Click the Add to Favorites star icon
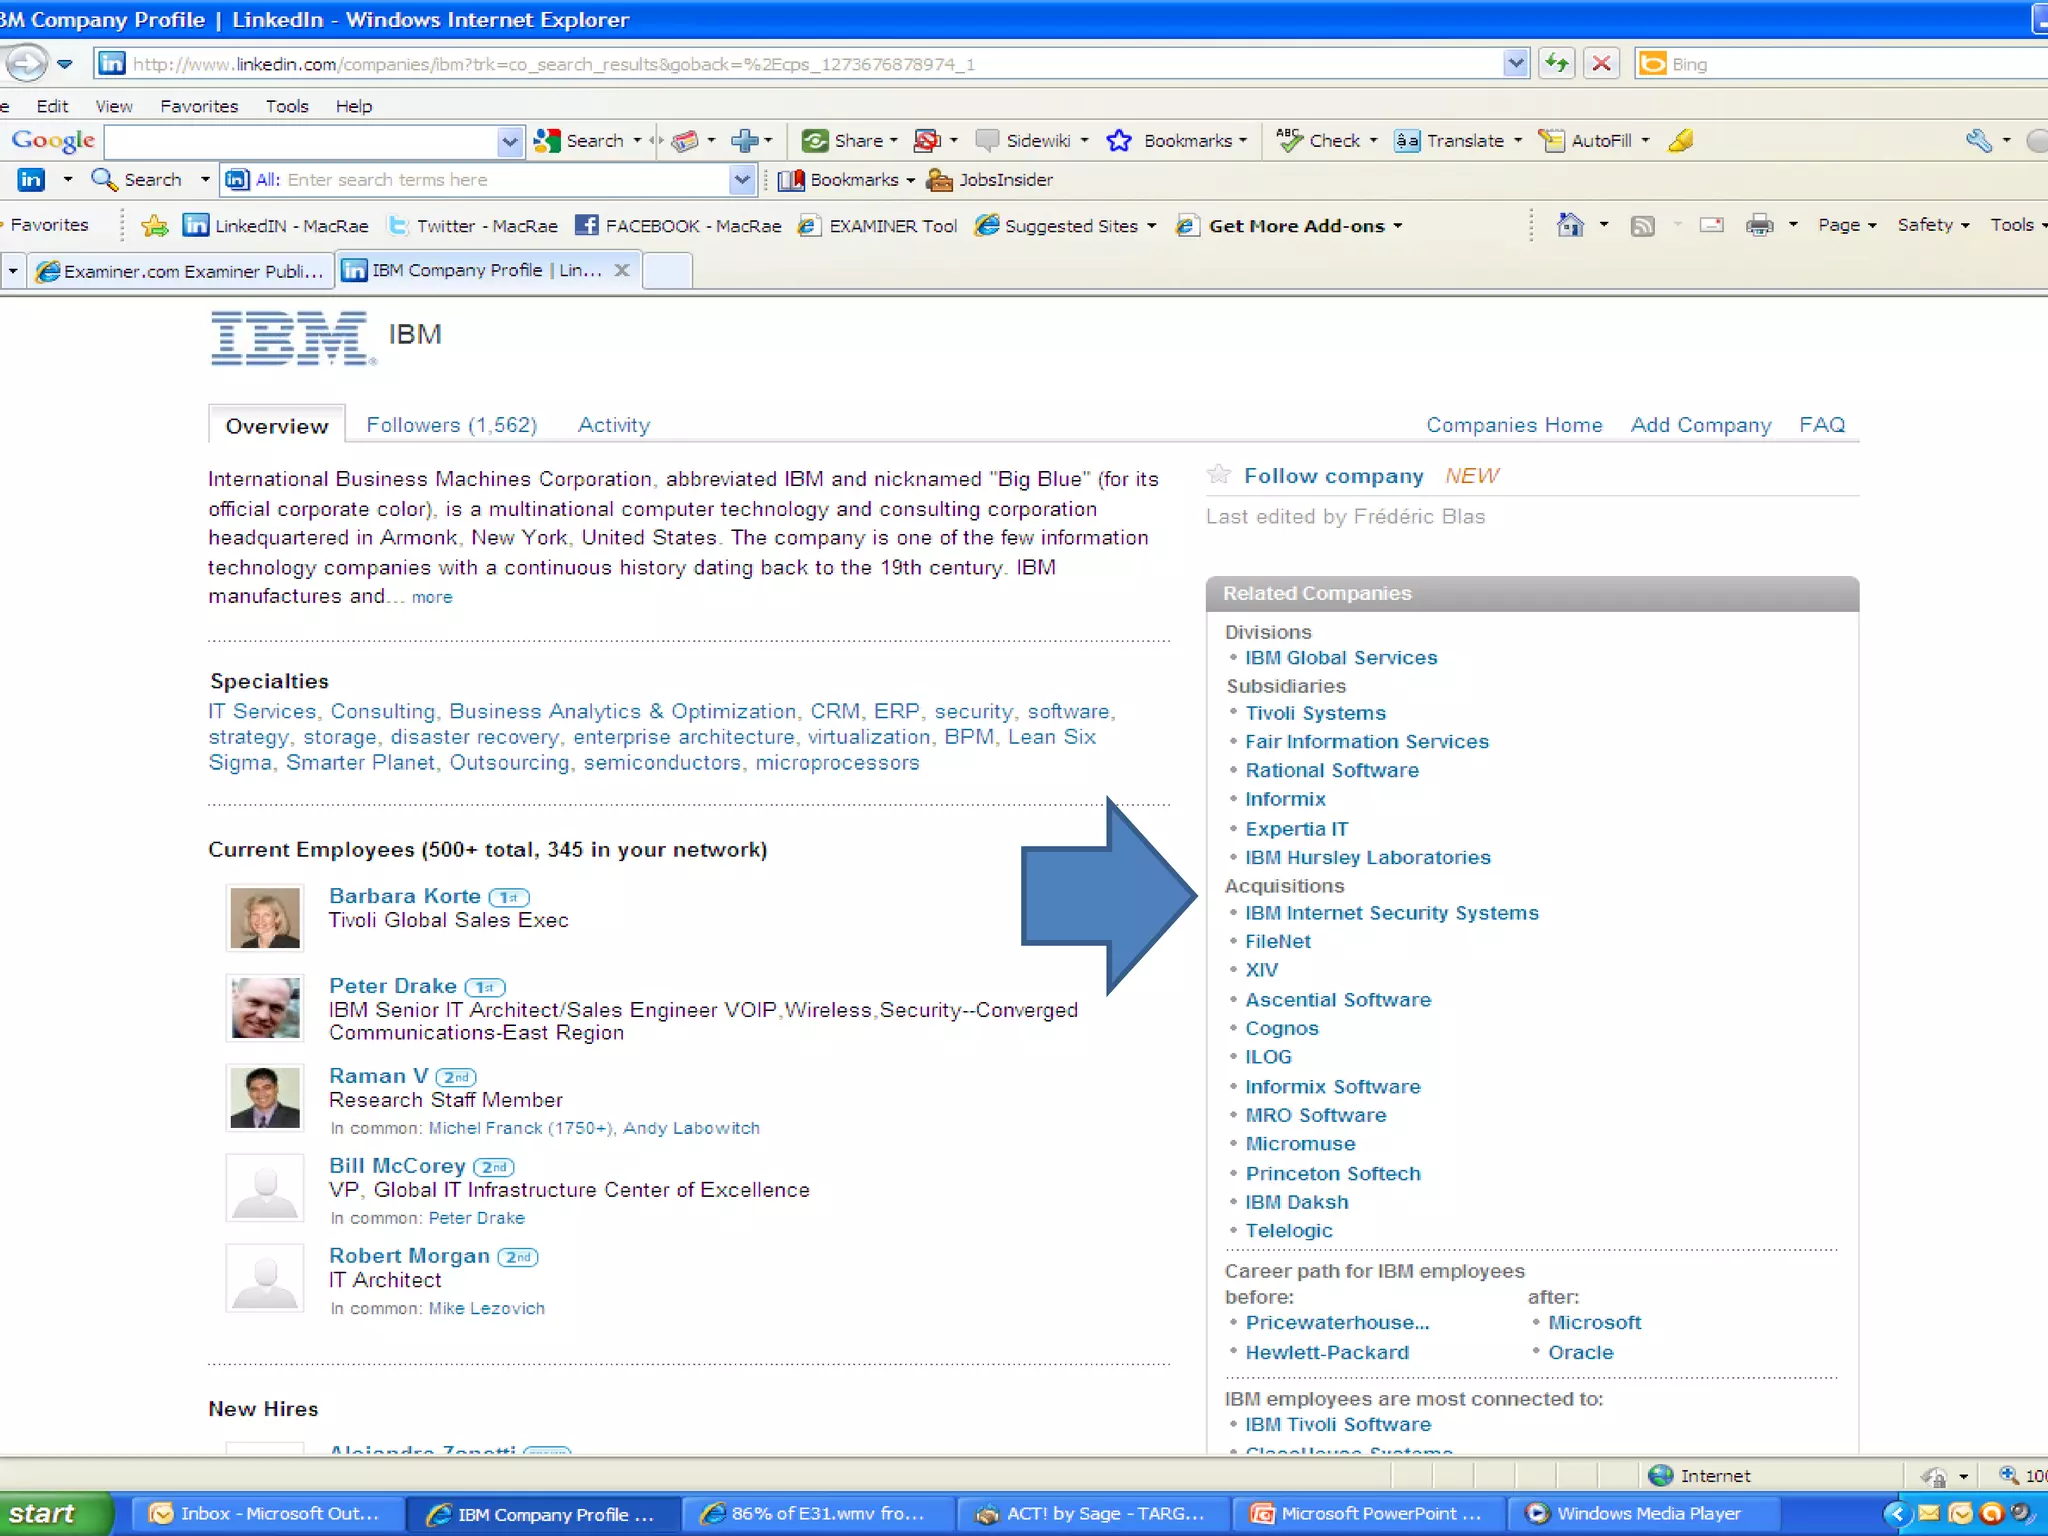2048x1536 pixels. 155,225
